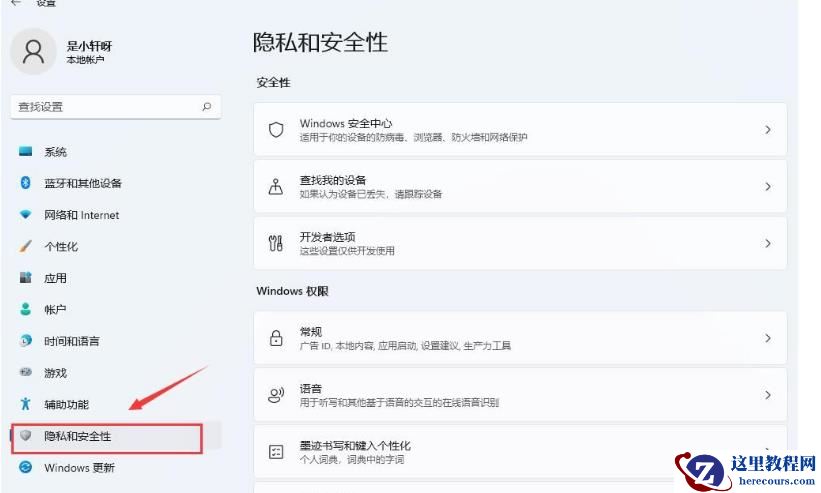Expand 查找我的设备 chevron
821x493 pixels.
pos(768,186)
